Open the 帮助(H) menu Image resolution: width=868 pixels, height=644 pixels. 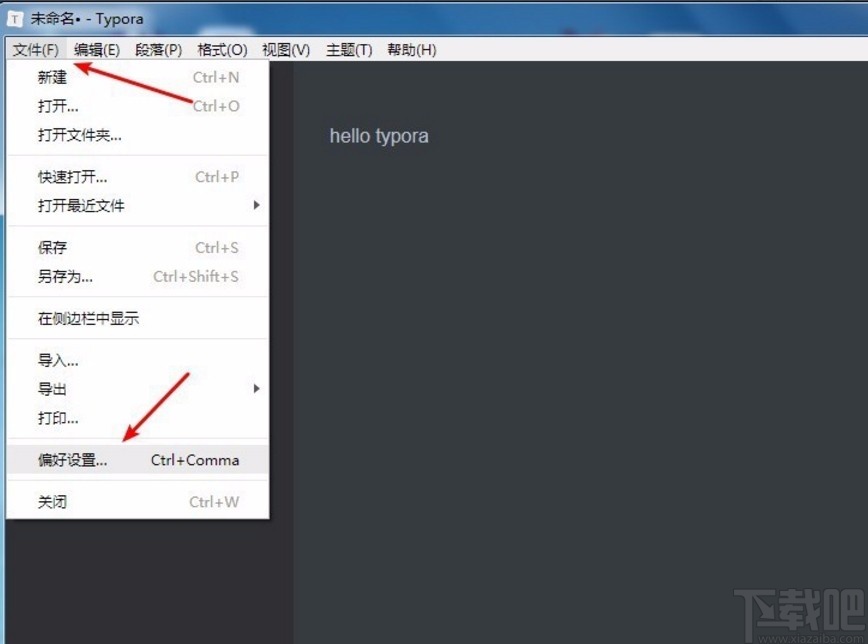click(x=411, y=49)
